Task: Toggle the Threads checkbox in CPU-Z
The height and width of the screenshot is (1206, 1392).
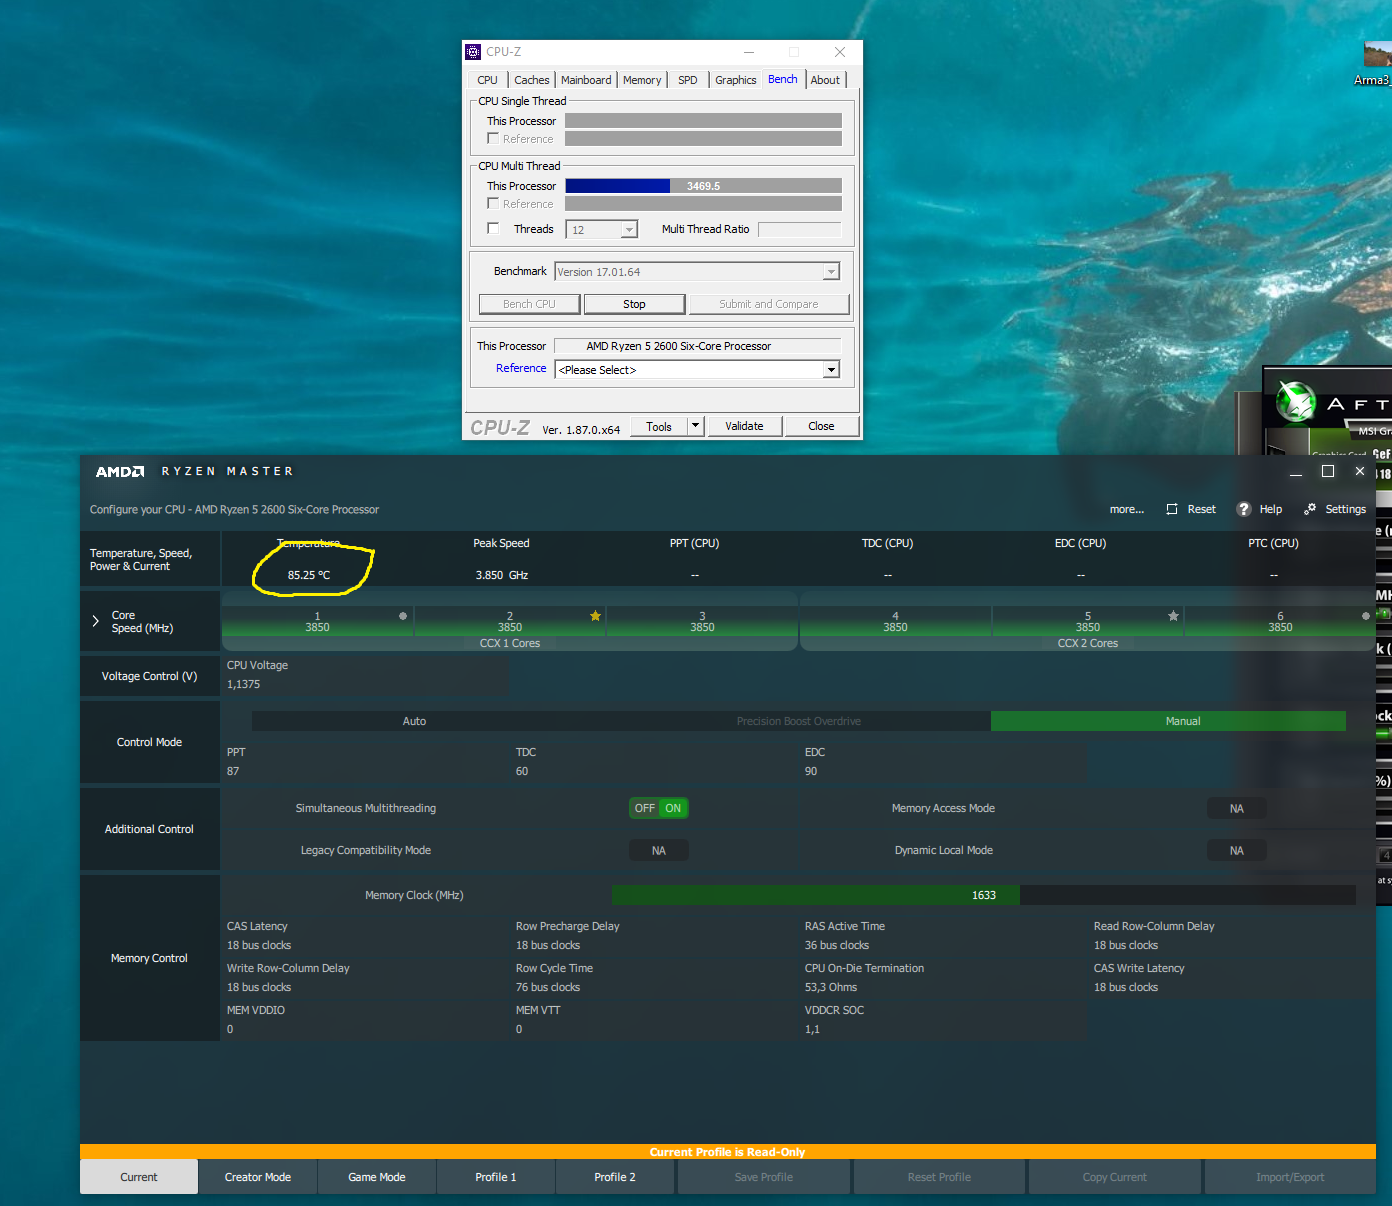Action: point(493,228)
